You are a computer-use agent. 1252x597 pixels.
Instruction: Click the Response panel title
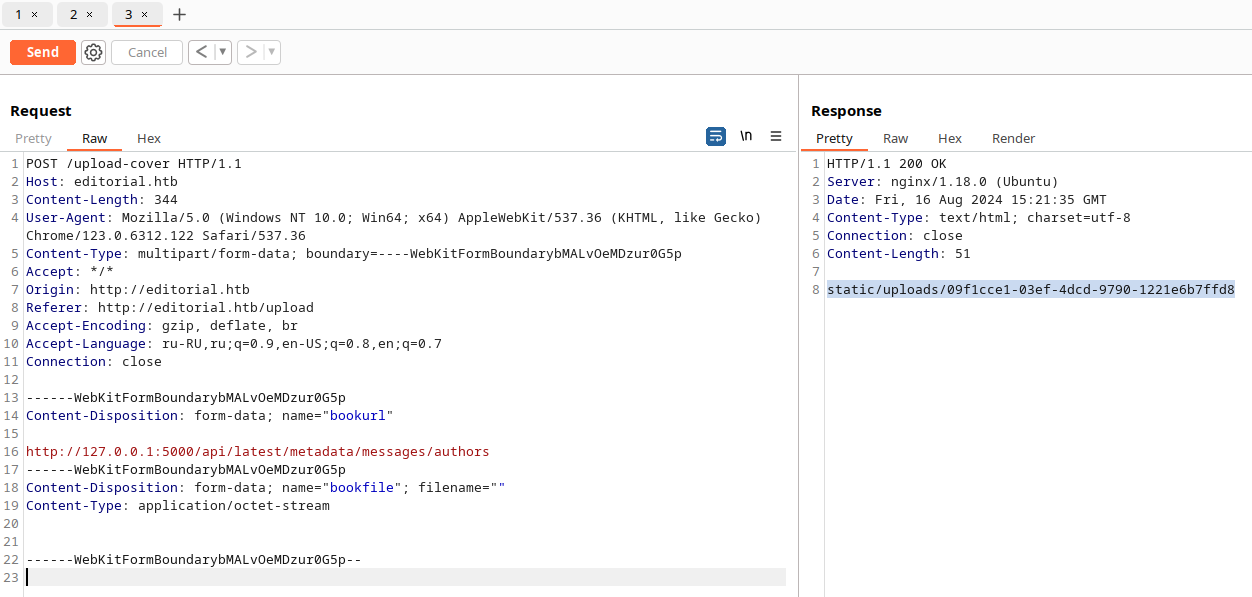(846, 110)
